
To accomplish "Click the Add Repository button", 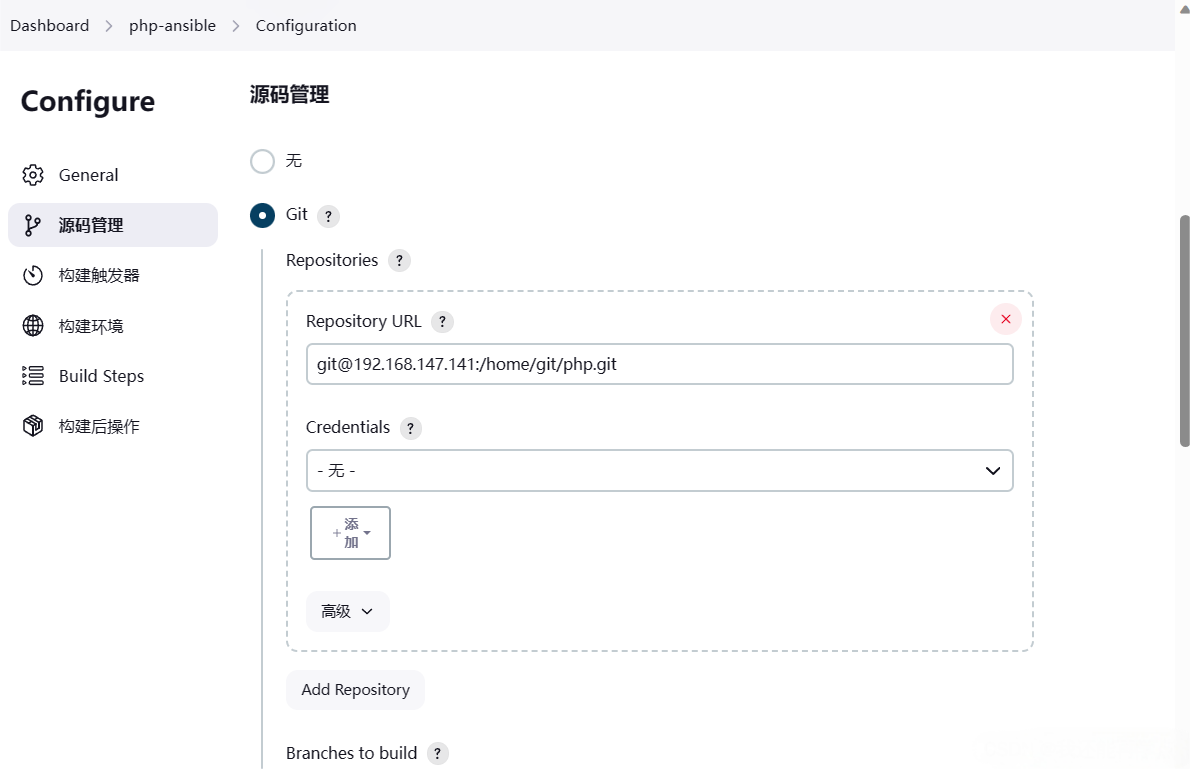I will pos(355,689).
